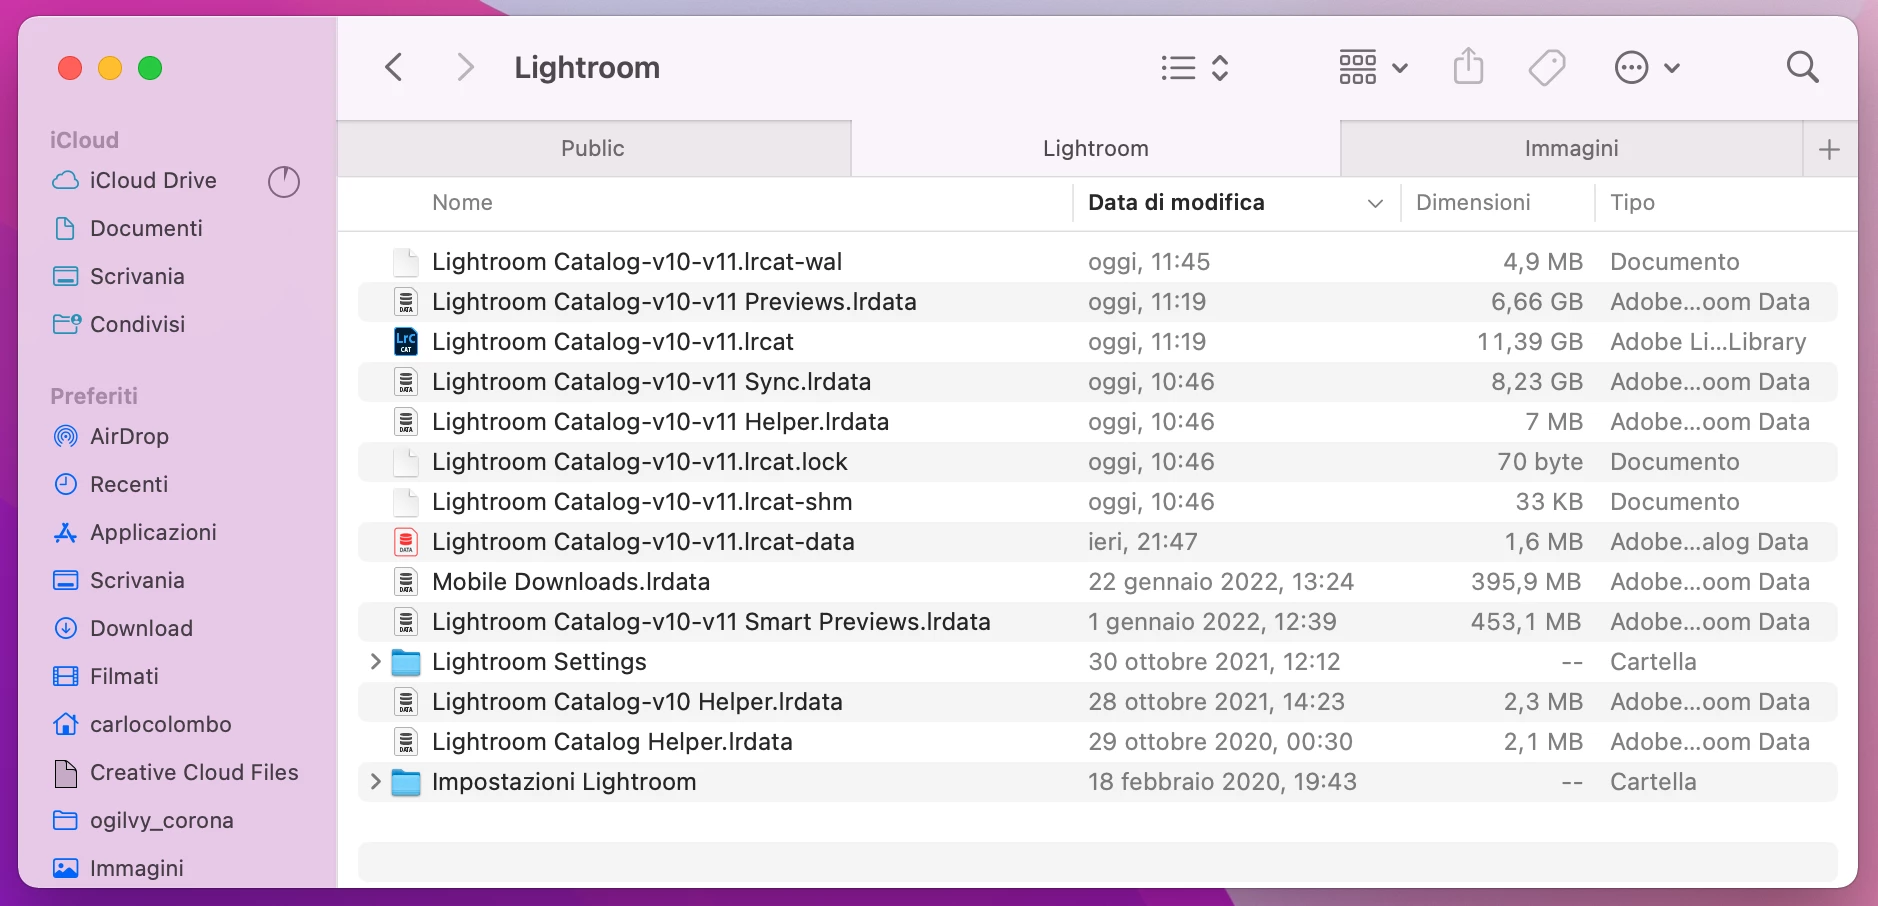
Task: Click the iCloud storage progress circle
Action: click(284, 181)
